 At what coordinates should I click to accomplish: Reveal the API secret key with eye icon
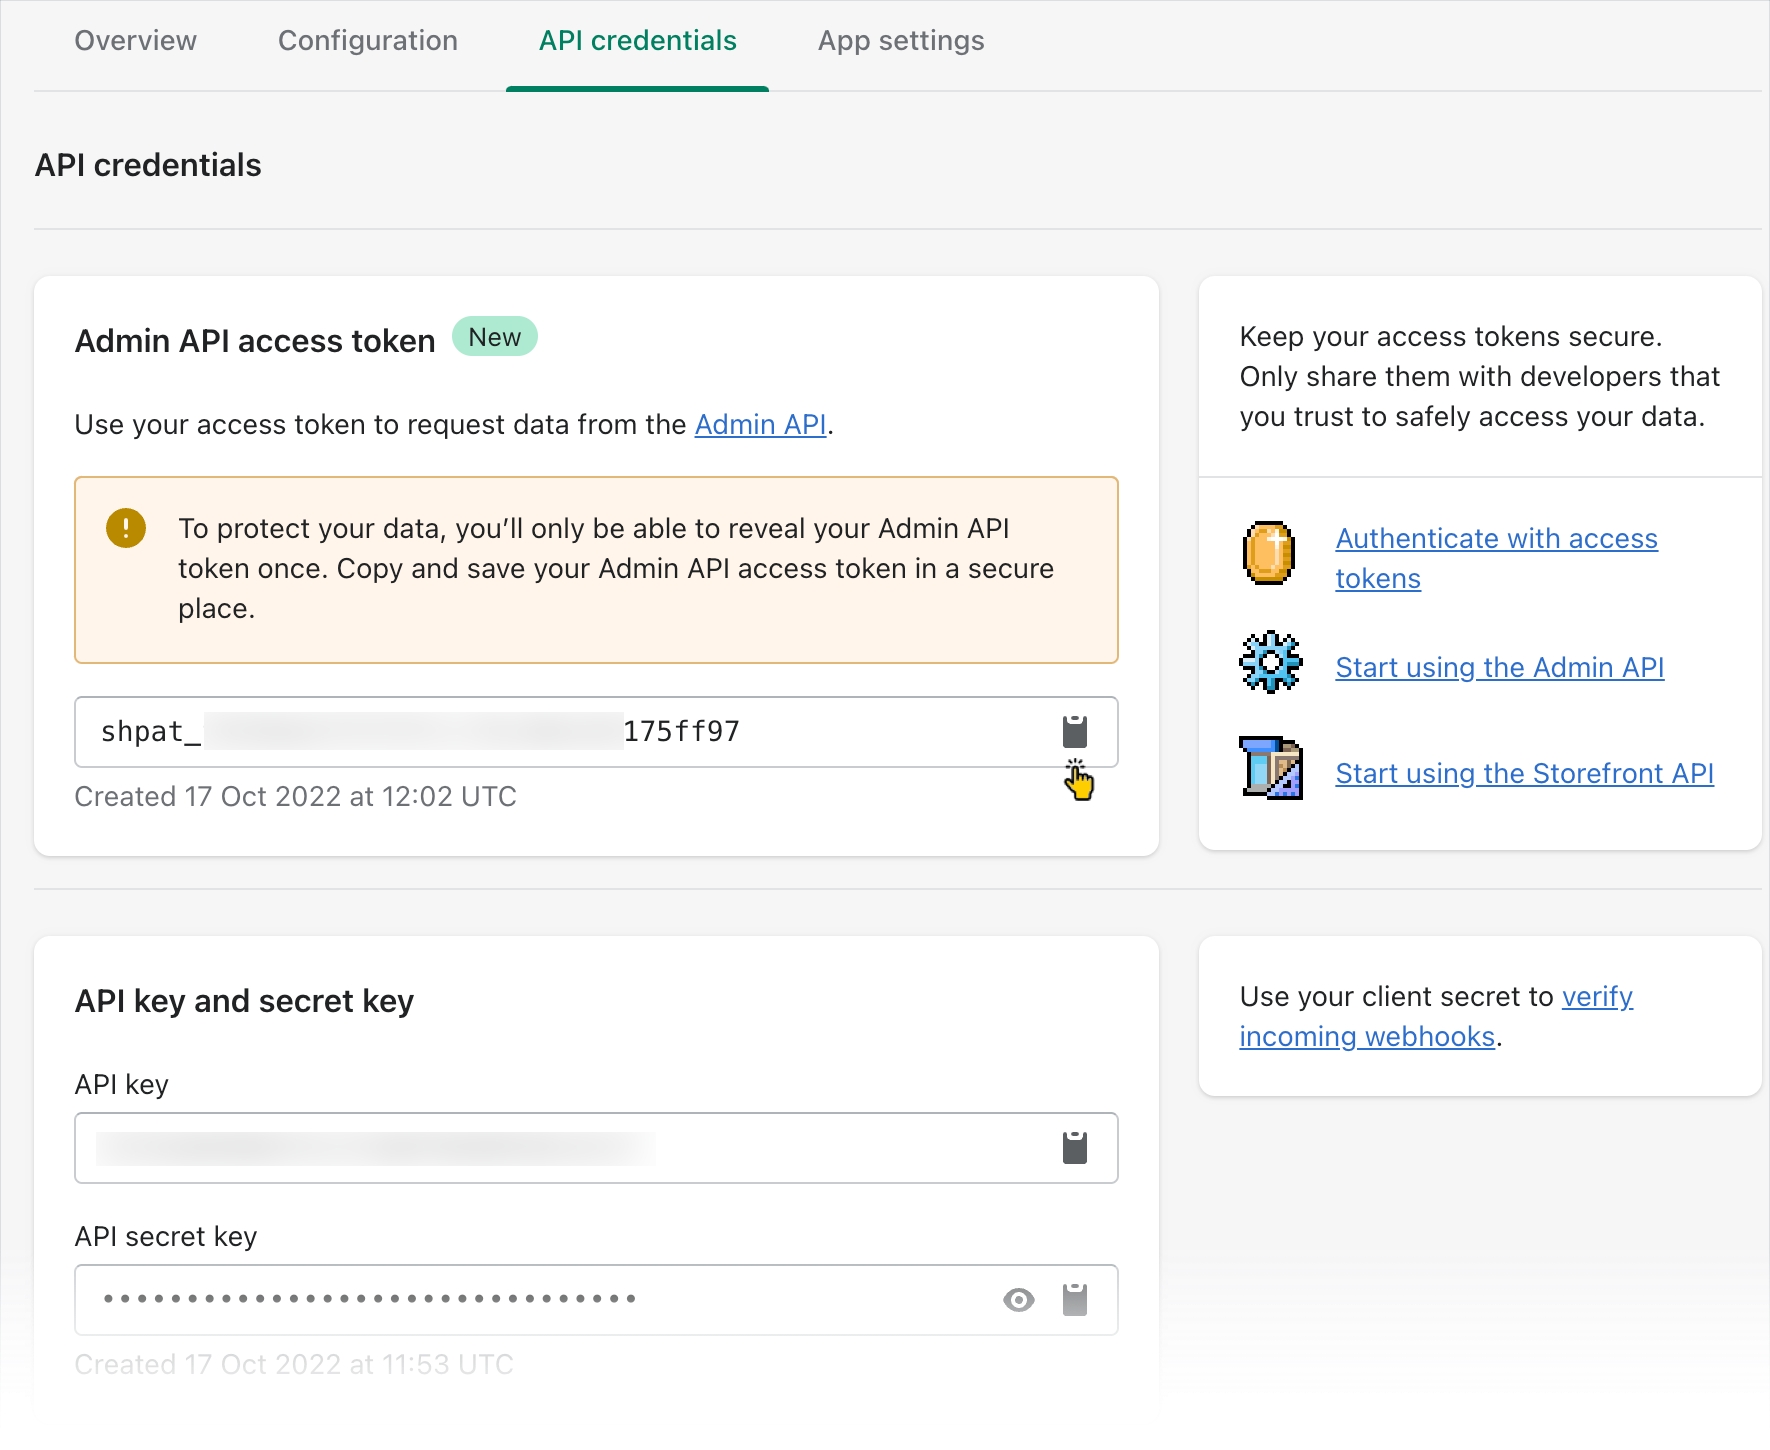pyautogui.click(x=1018, y=1300)
